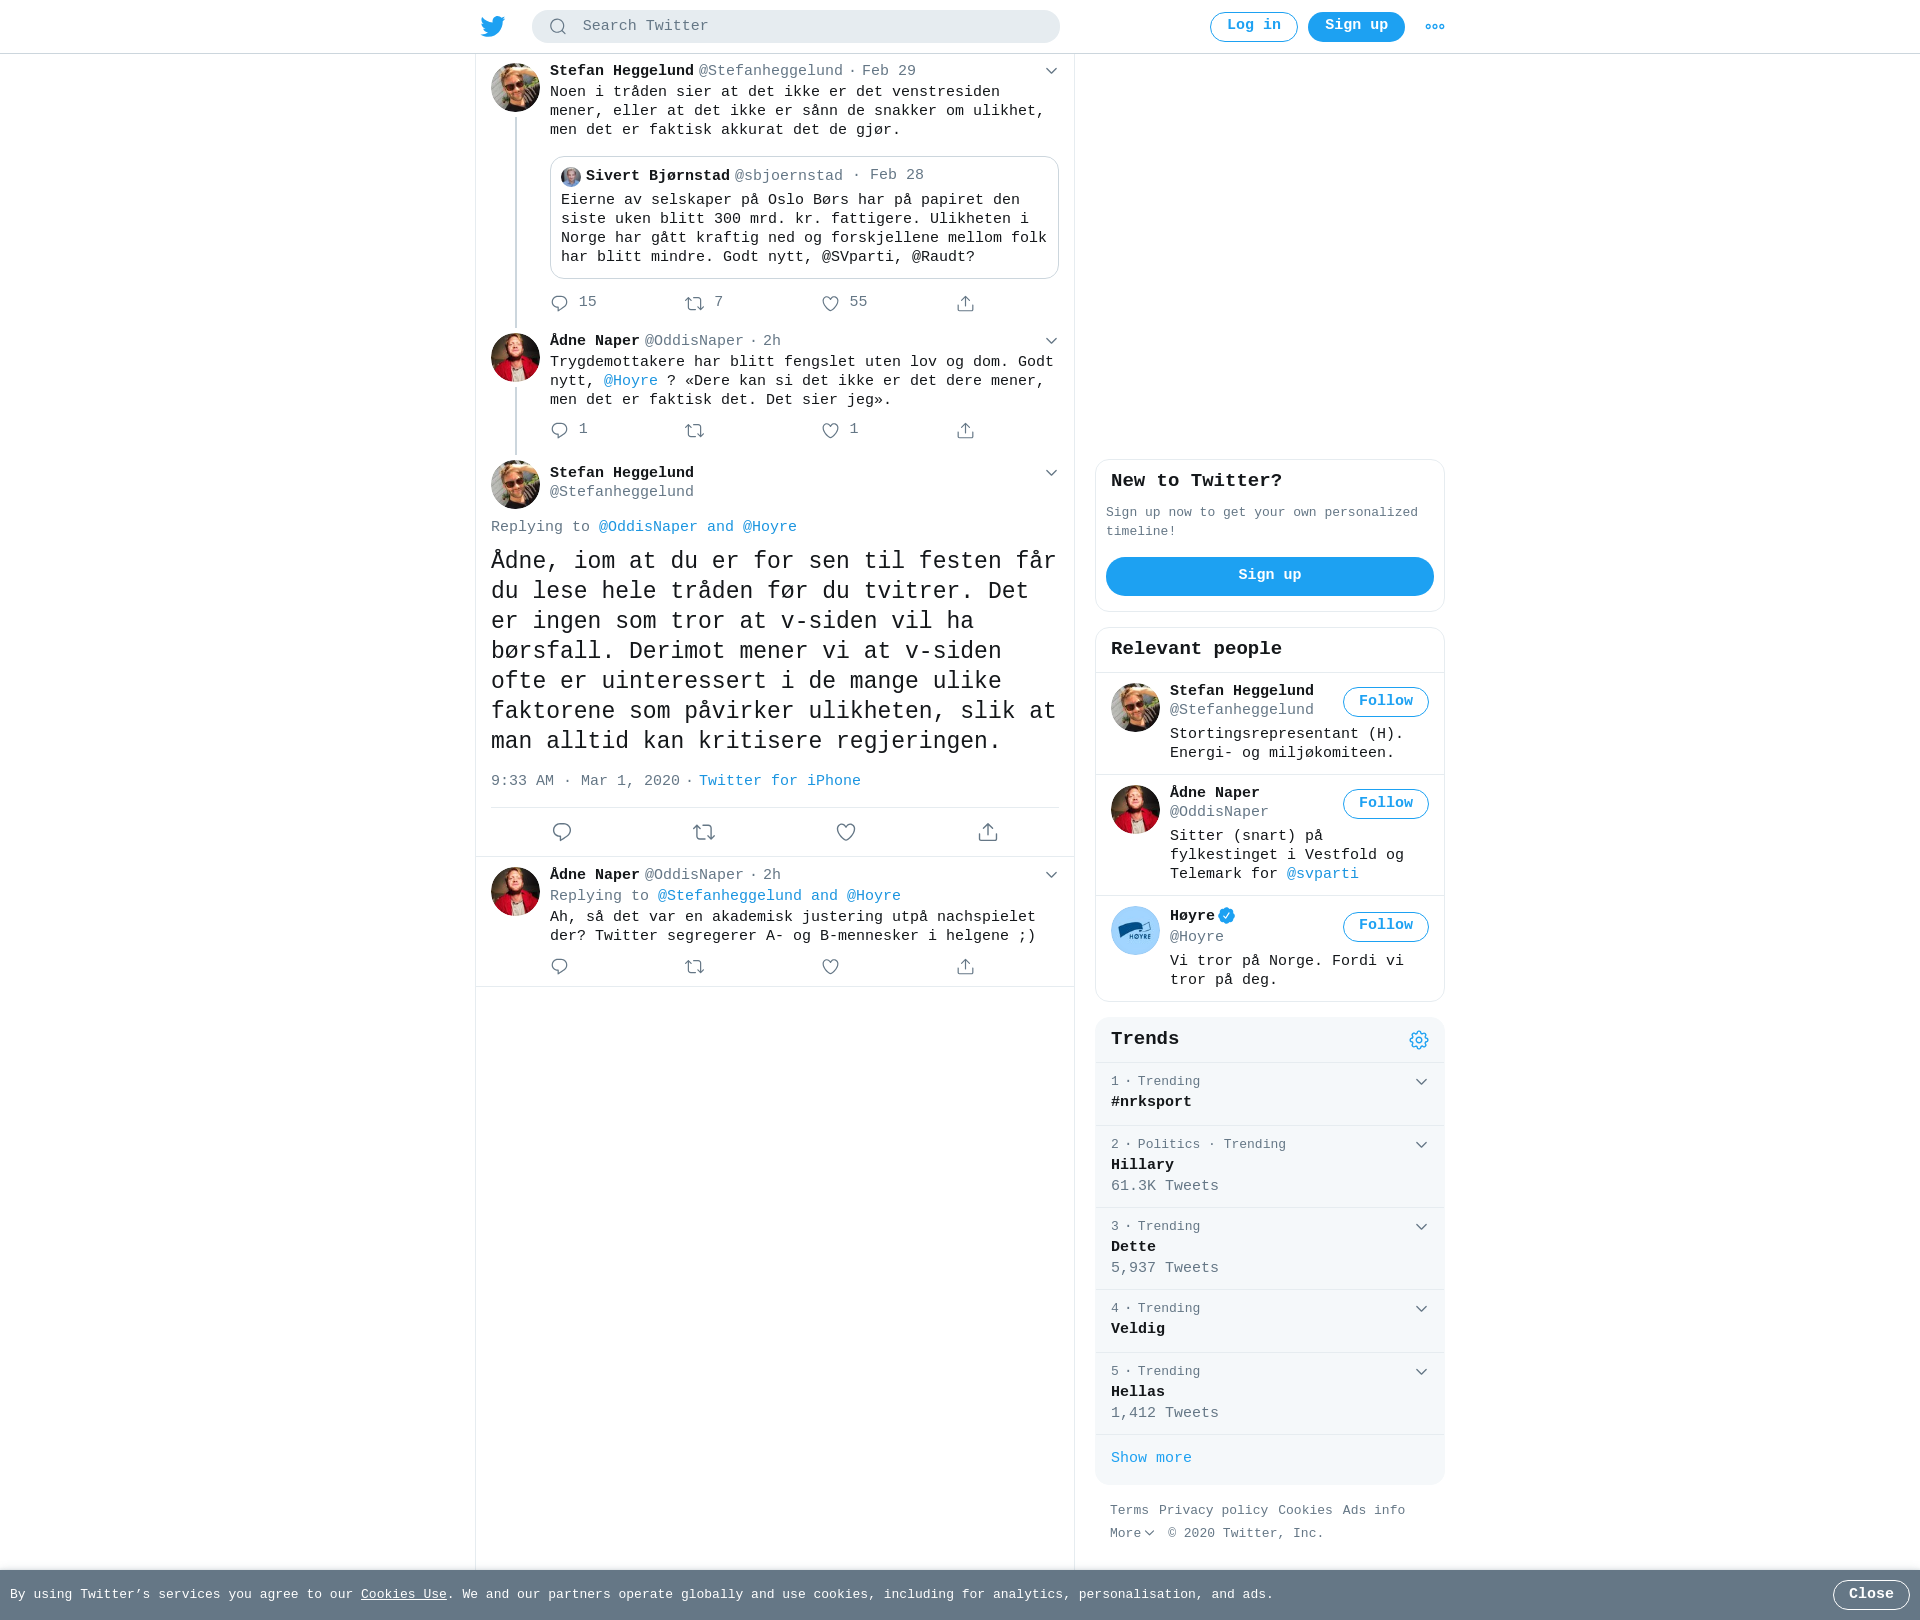1920x1620 pixels.
Task: Focus the Search Twitter field
Action: (796, 27)
